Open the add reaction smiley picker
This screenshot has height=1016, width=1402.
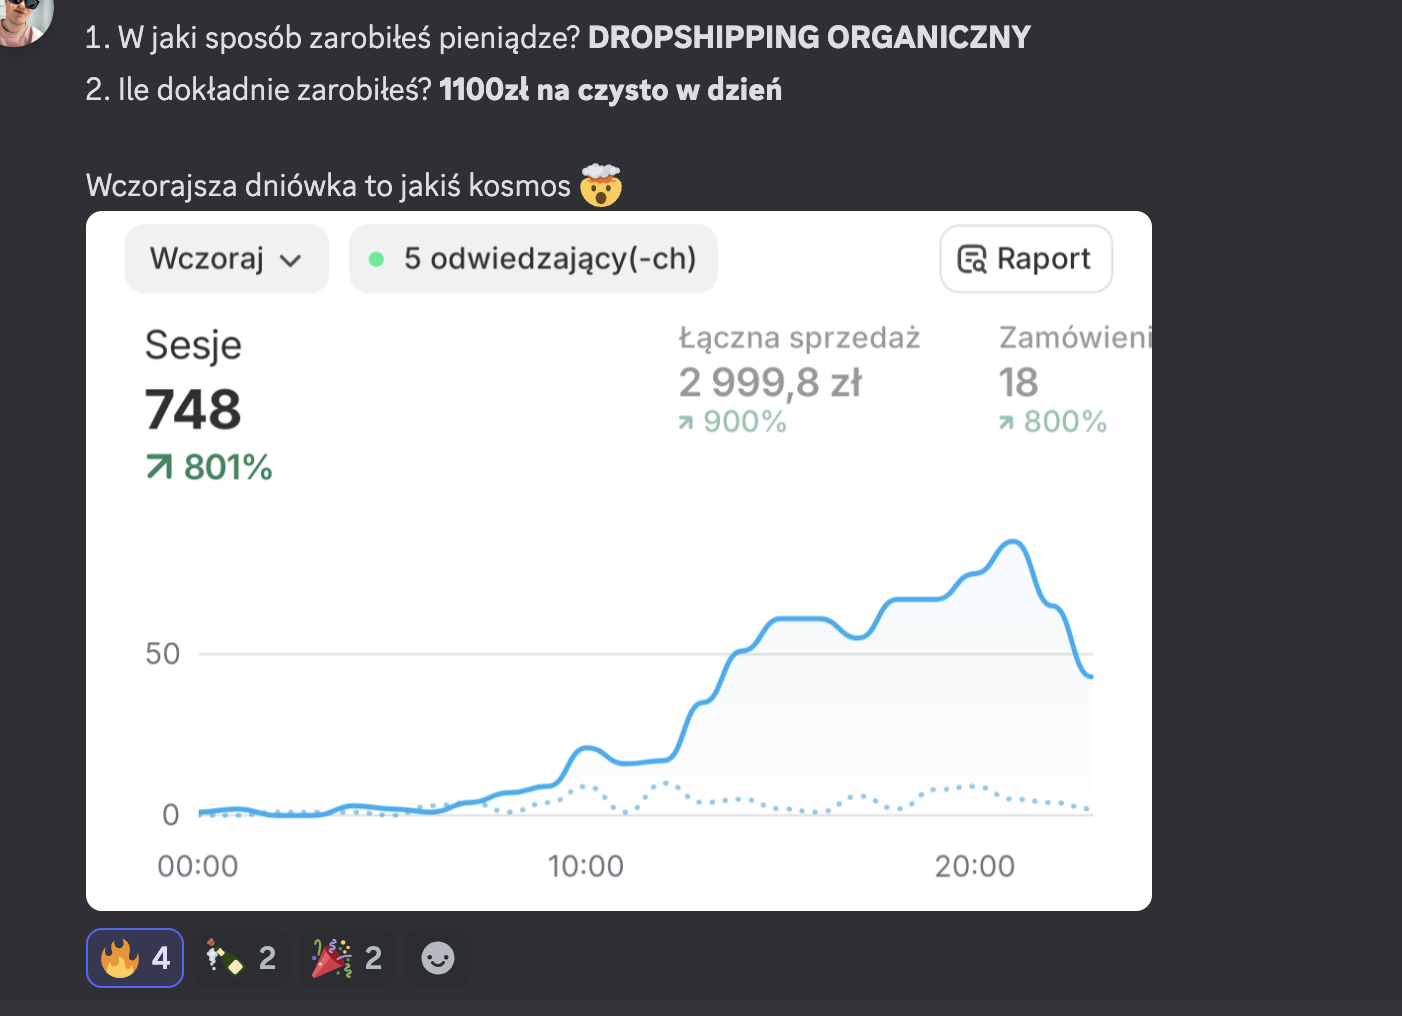(438, 958)
